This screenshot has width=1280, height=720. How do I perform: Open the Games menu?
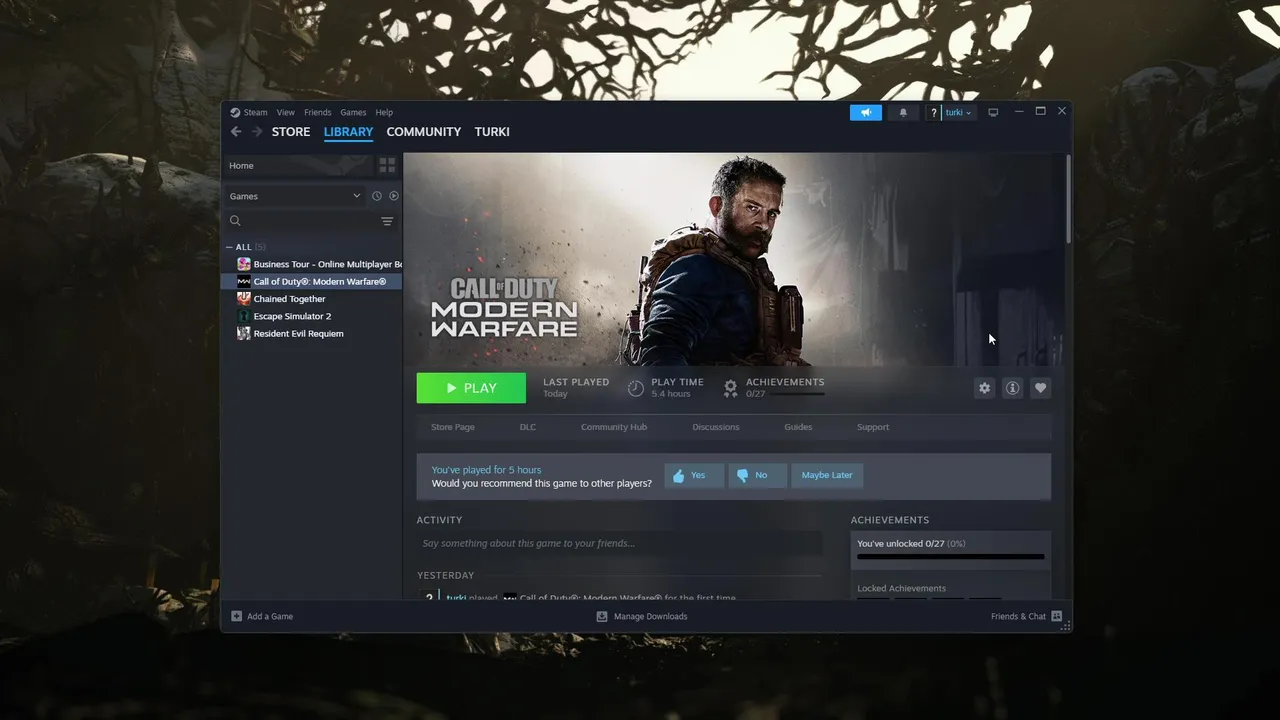[353, 112]
